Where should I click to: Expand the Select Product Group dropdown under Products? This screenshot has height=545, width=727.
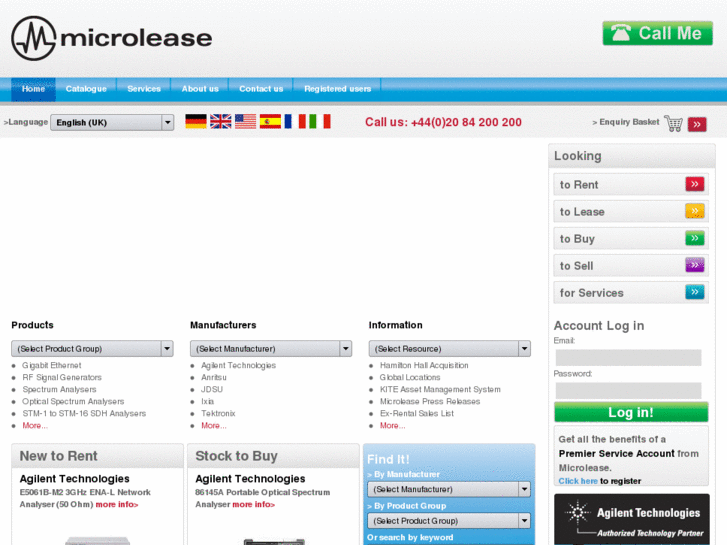92,348
